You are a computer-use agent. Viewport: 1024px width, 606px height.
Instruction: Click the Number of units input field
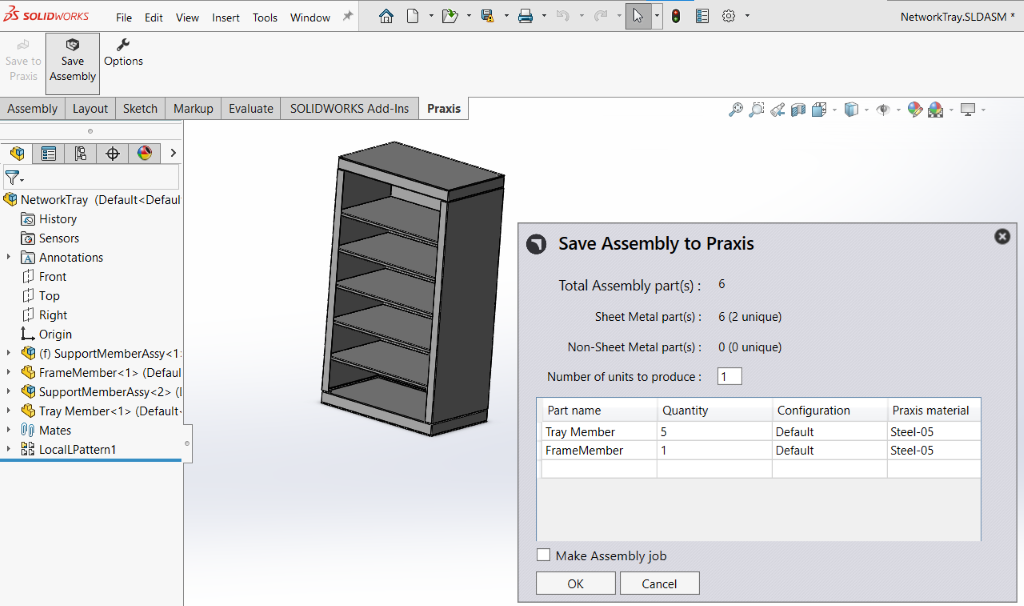(x=729, y=377)
